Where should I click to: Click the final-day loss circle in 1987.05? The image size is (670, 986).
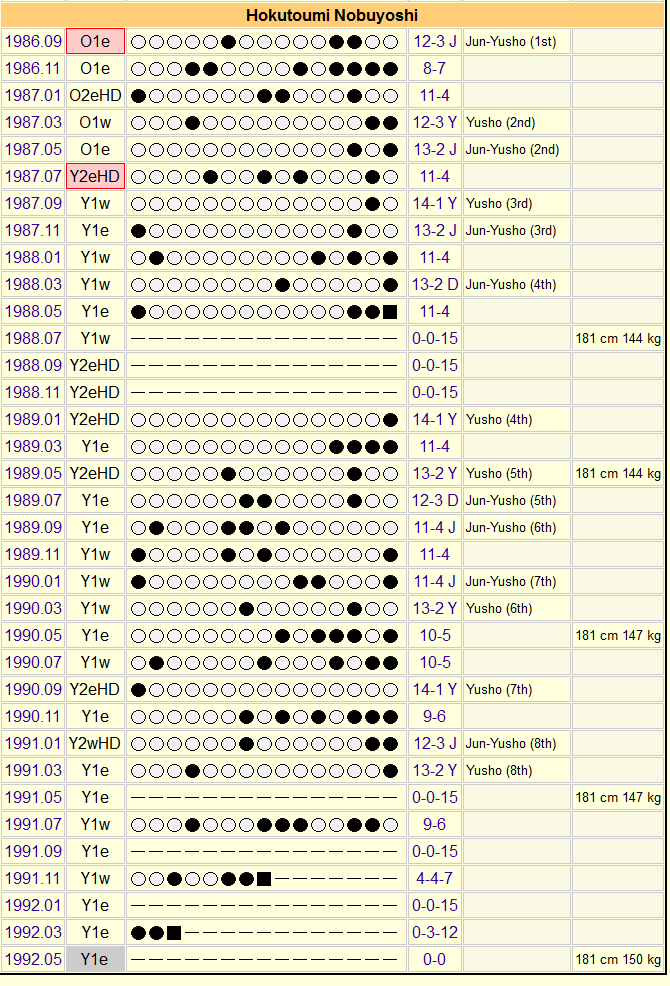391,150
